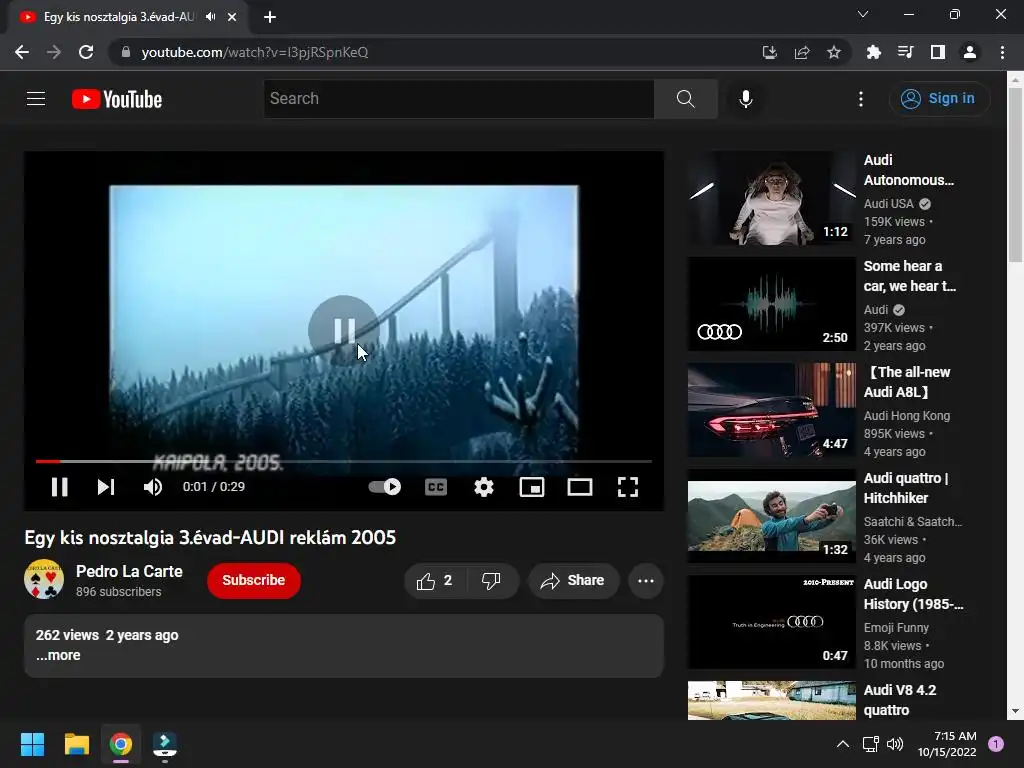Open more actions menu beside Share

pos(646,581)
